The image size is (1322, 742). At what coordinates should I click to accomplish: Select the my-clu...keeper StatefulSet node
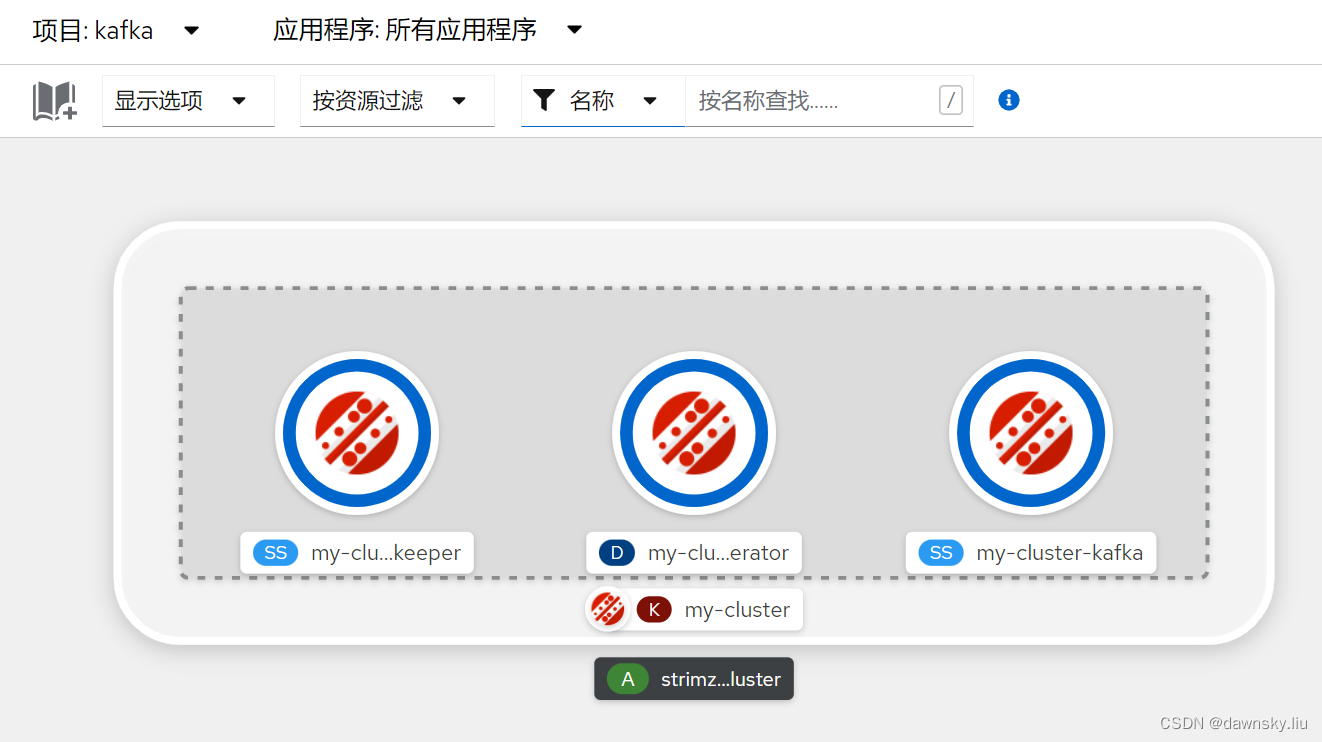coord(357,433)
